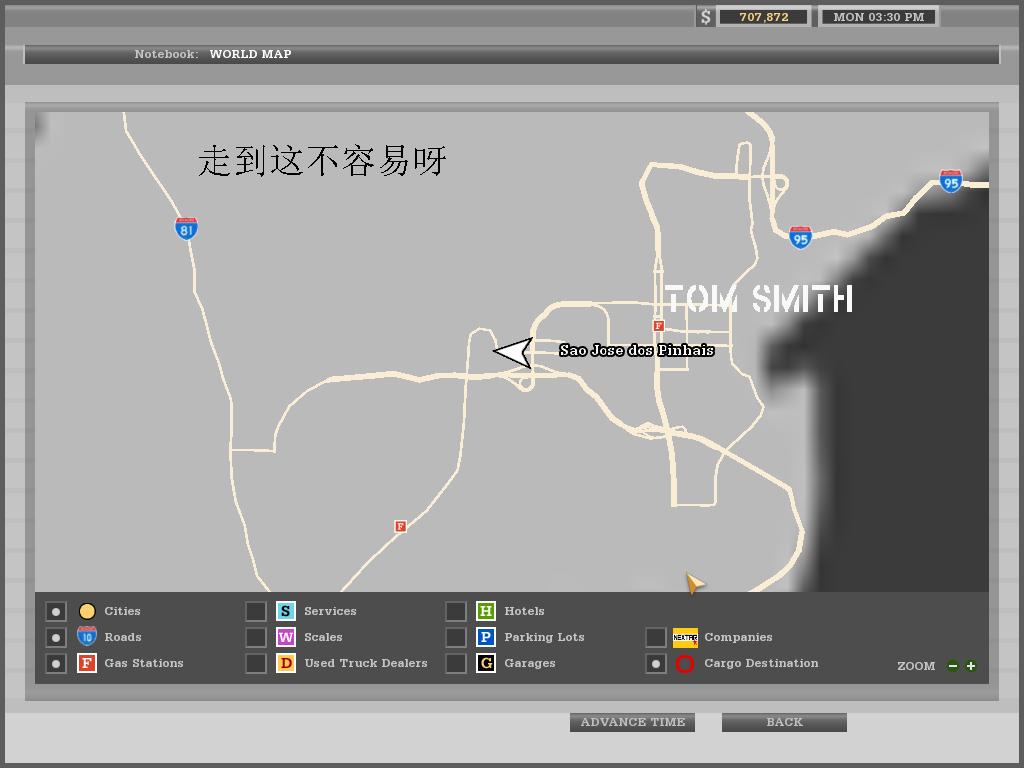Click the dollar sign money icon
Screen dimensions: 1024x768
click(706, 17)
